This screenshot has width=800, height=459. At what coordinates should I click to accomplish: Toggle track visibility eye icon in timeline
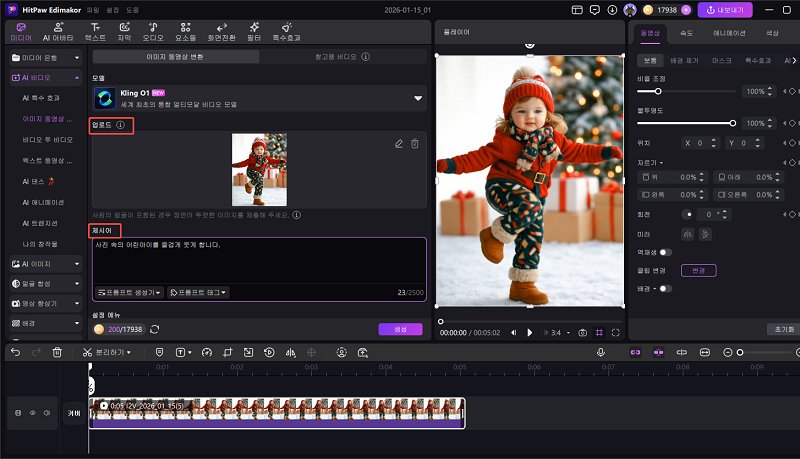click(x=32, y=412)
